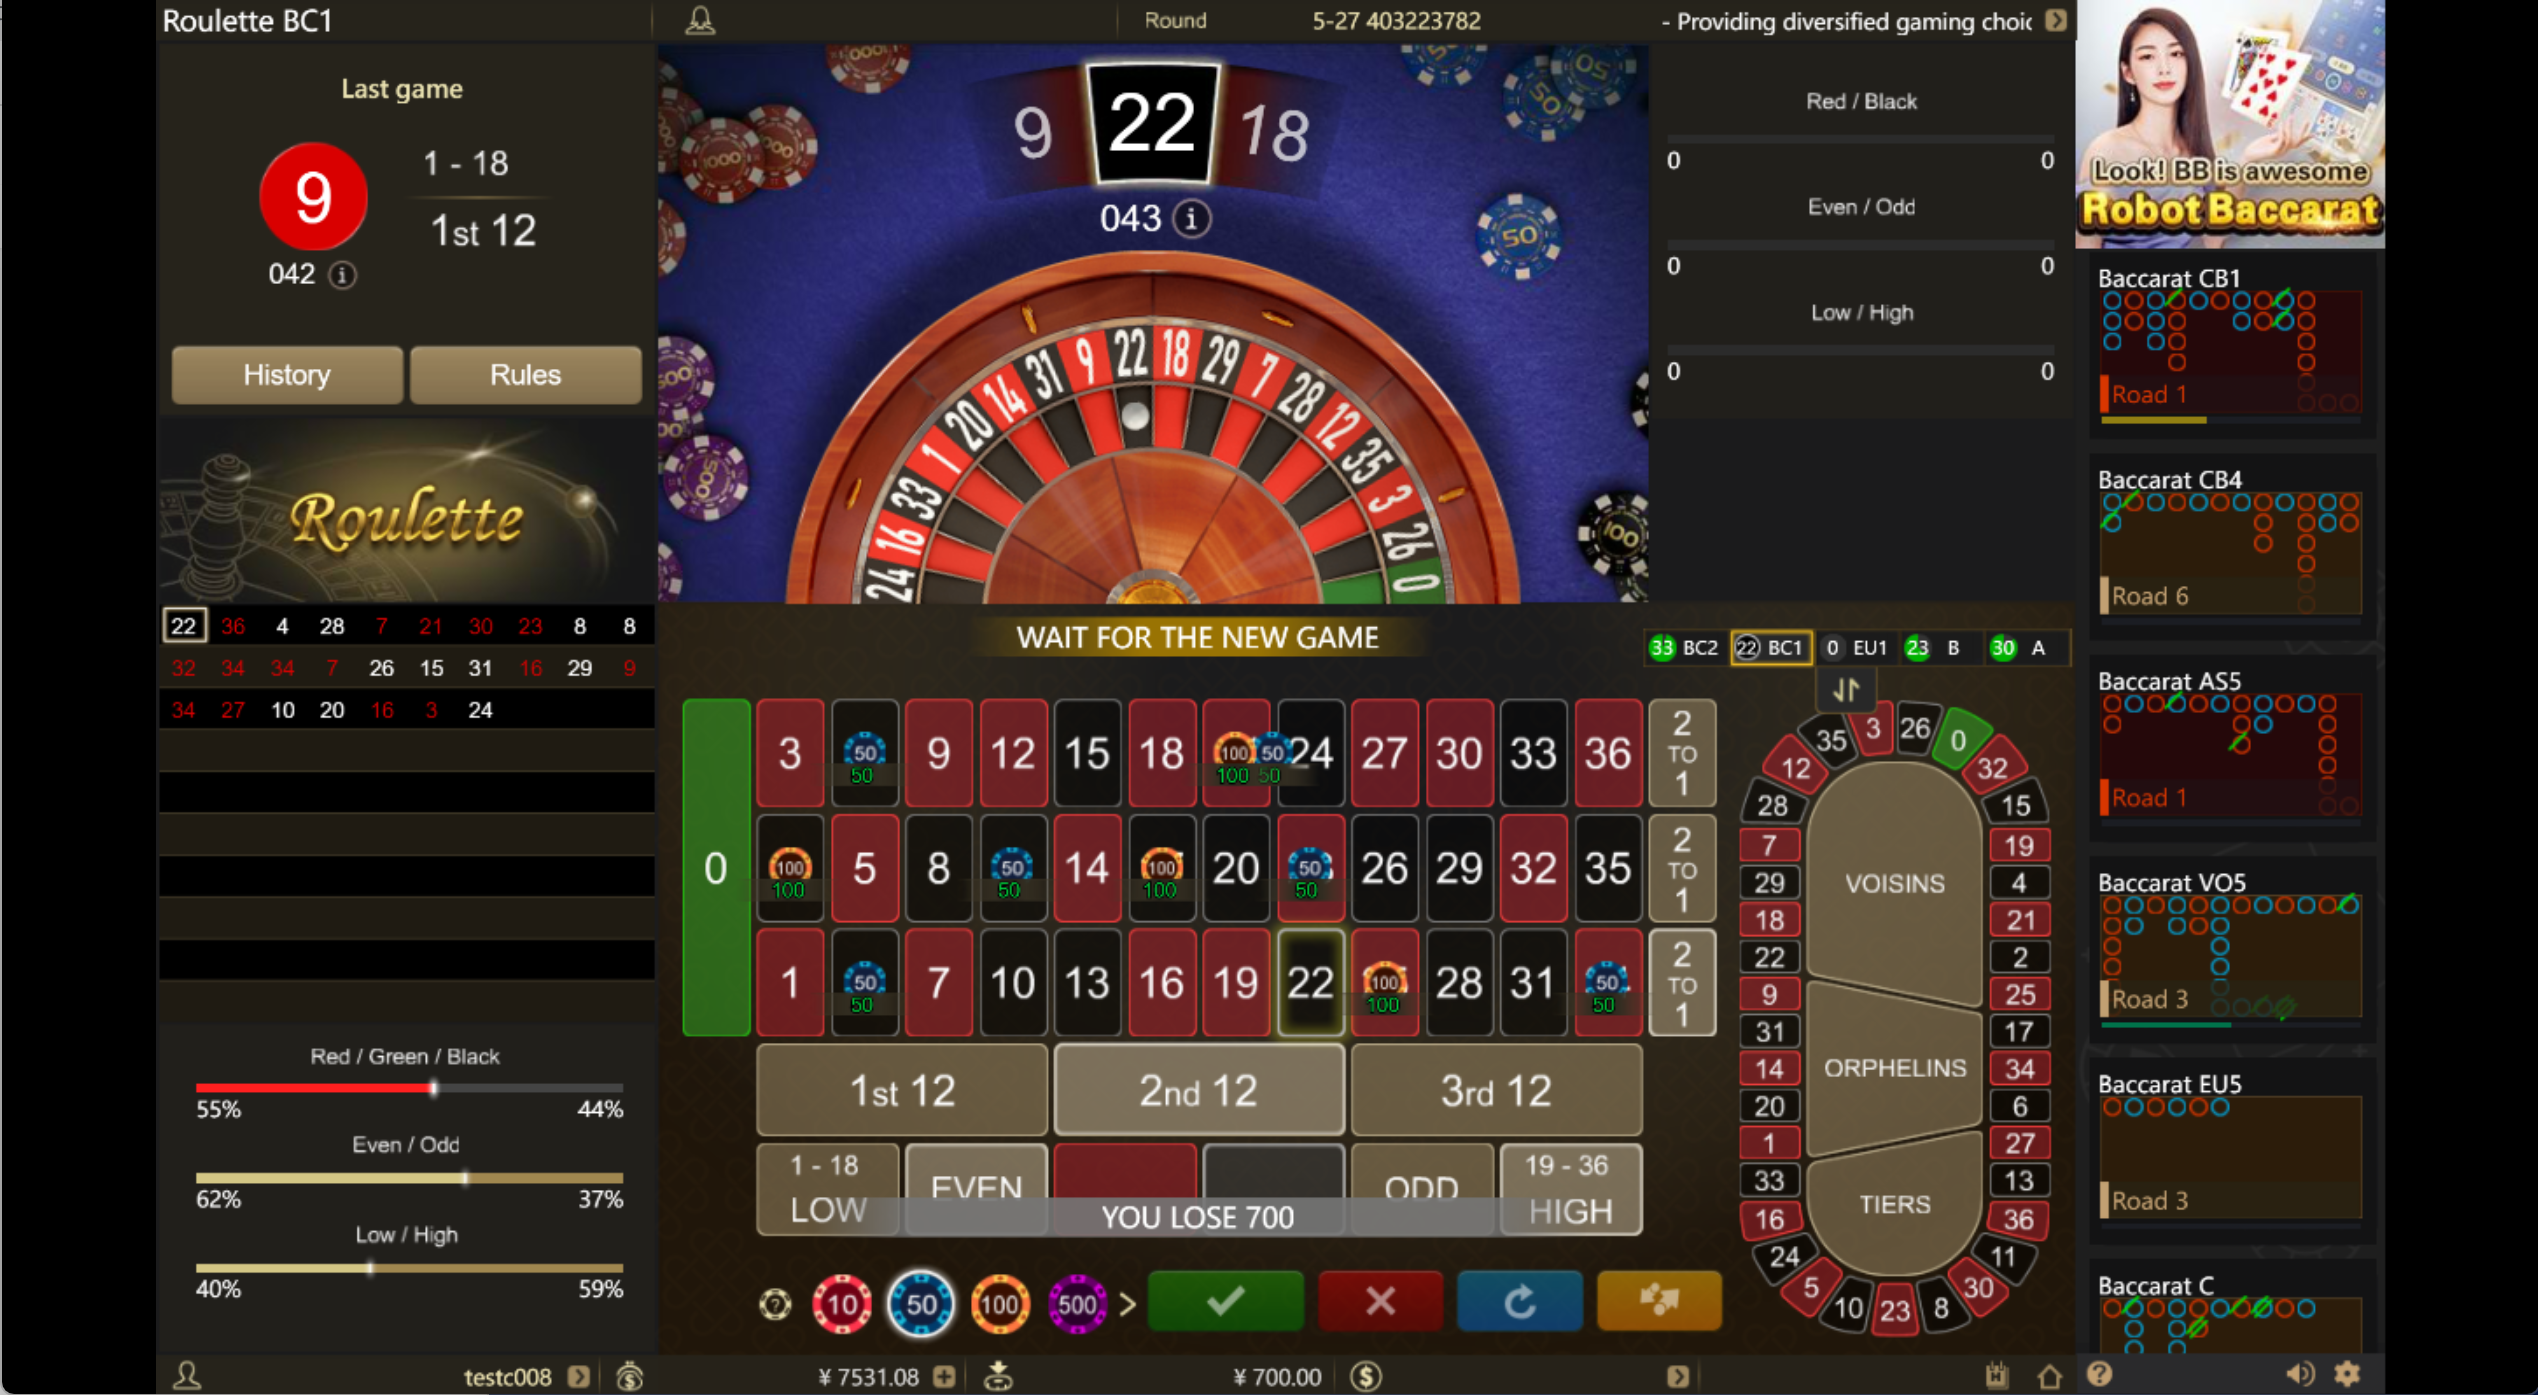This screenshot has width=2538, height=1395.
Task: Click the notification bell icon
Action: click(x=700, y=20)
